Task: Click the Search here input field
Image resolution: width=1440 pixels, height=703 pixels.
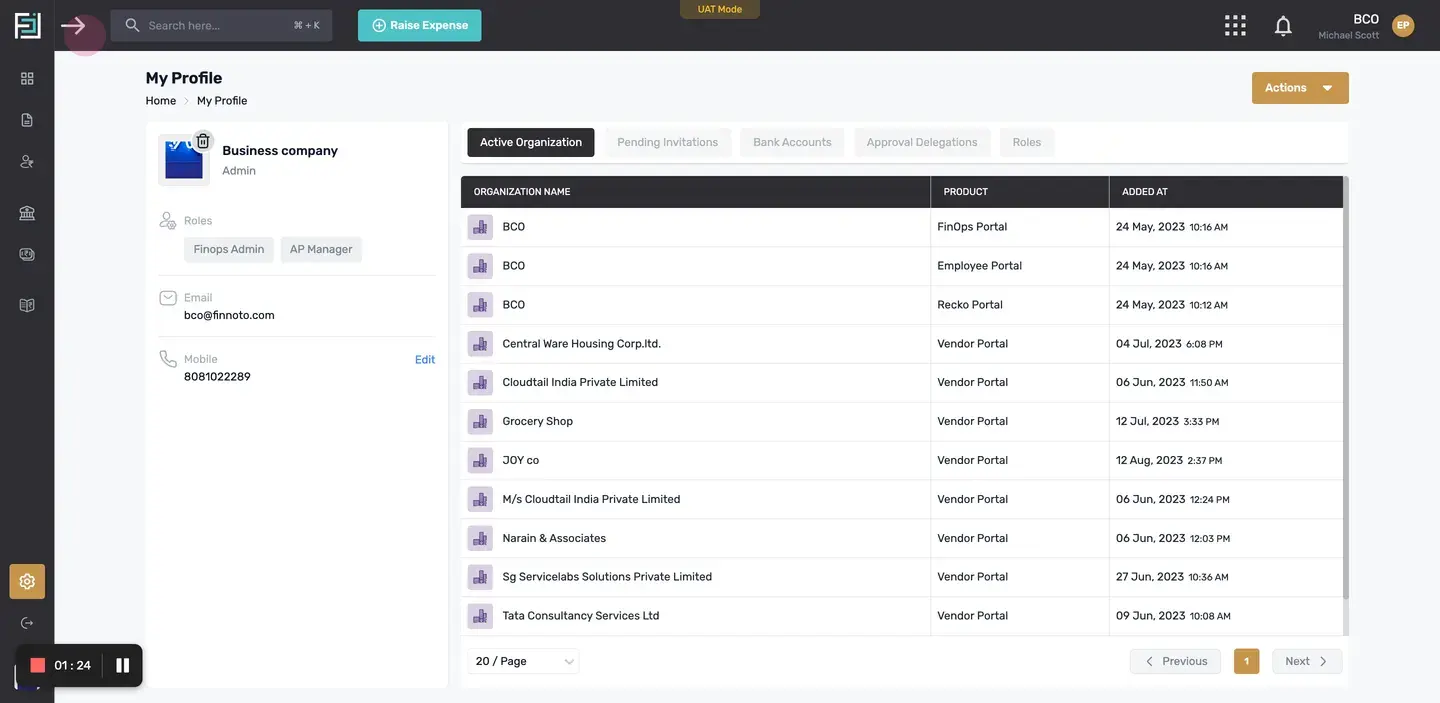Action: coord(221,26)
